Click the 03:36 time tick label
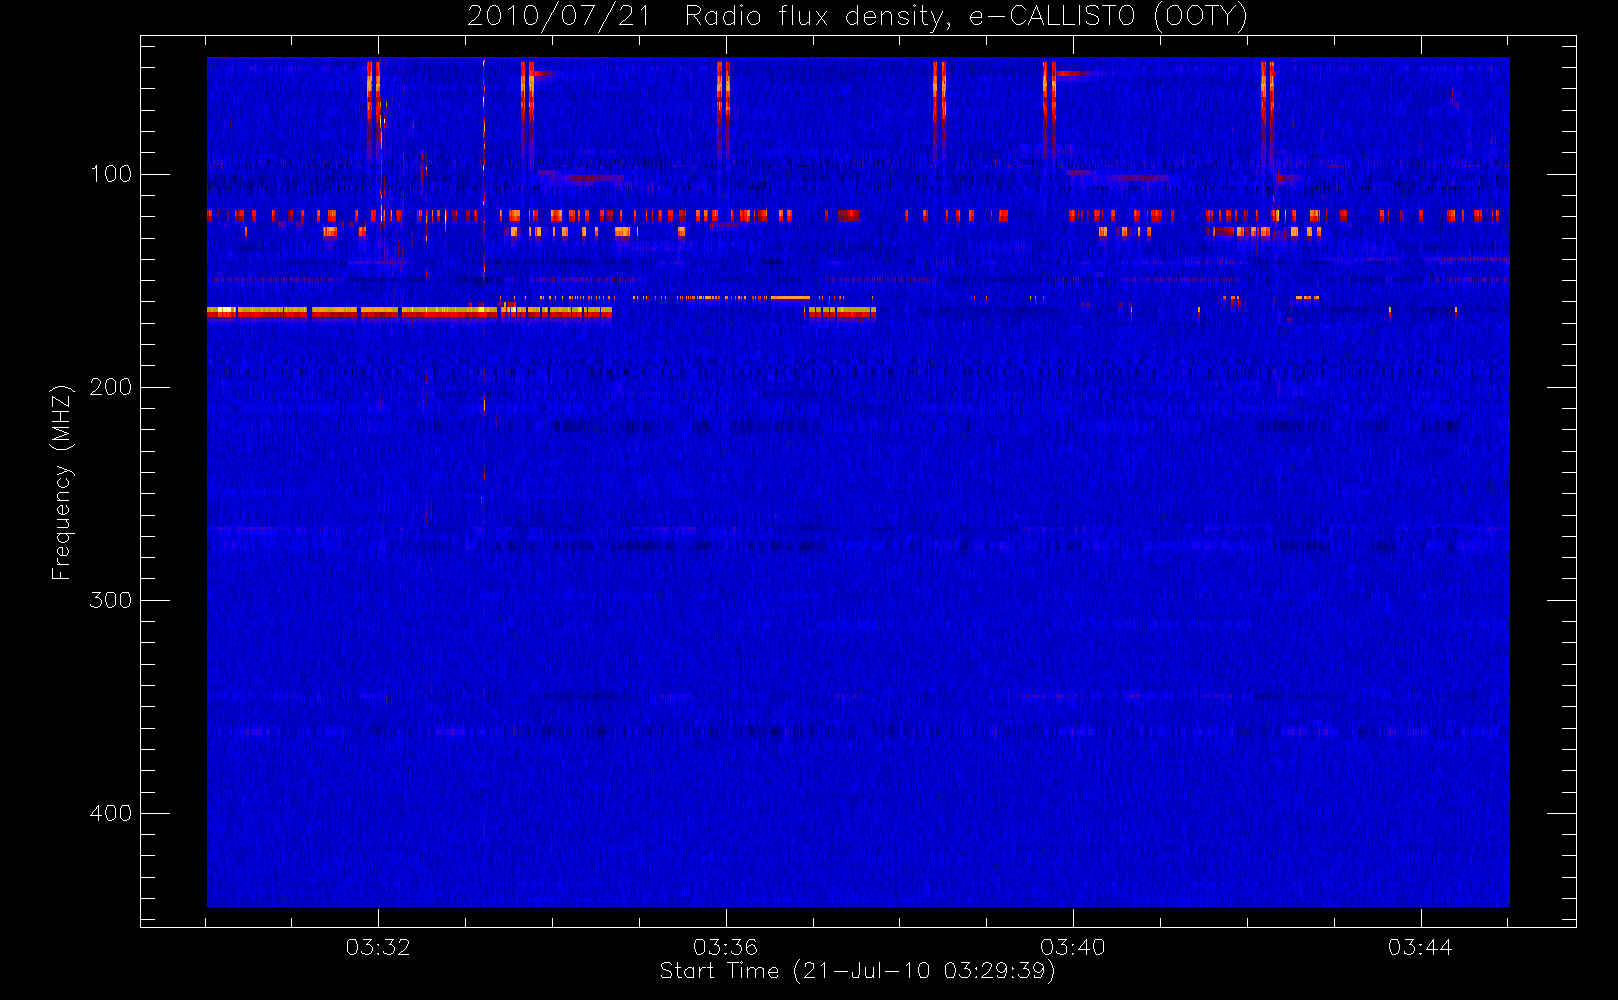 point(725,947)
